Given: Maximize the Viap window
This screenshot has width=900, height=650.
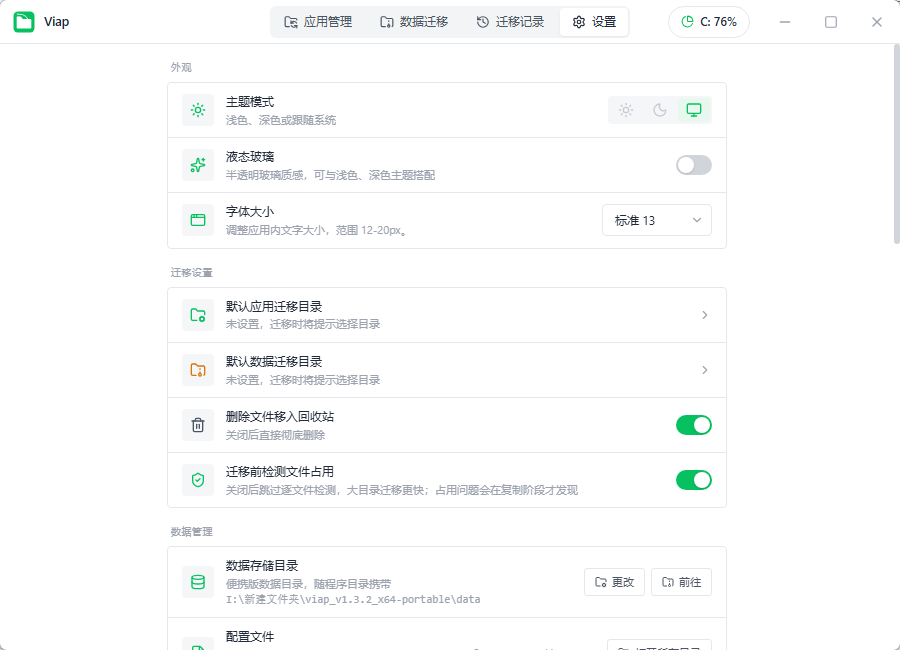Looking at the screenshot, I should click(x=831, y=22).
